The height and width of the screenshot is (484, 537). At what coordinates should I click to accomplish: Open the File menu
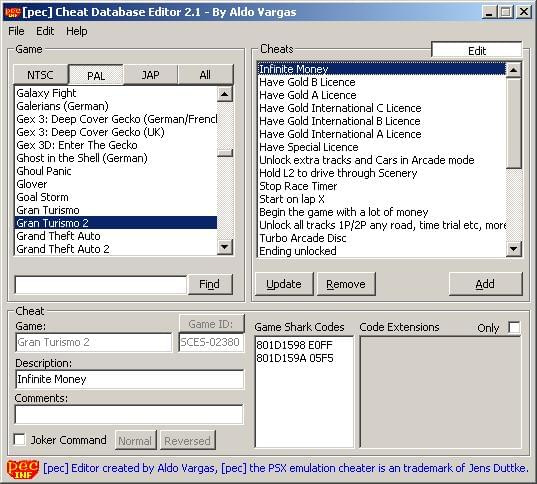coord(16,31)
